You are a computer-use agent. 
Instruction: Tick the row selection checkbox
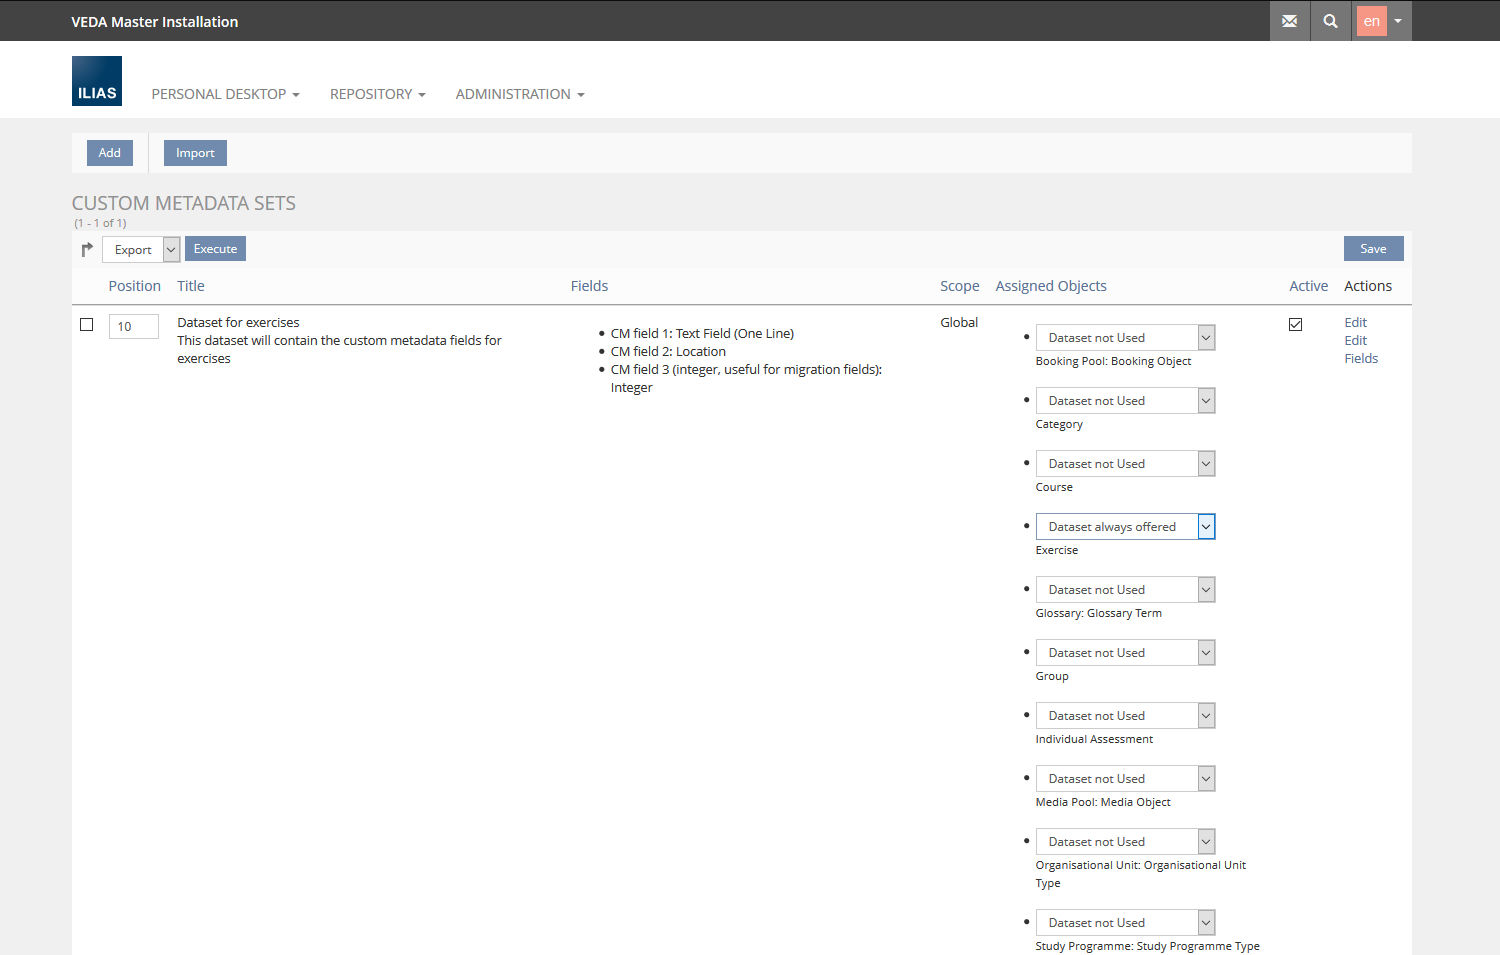pos(87,325)
